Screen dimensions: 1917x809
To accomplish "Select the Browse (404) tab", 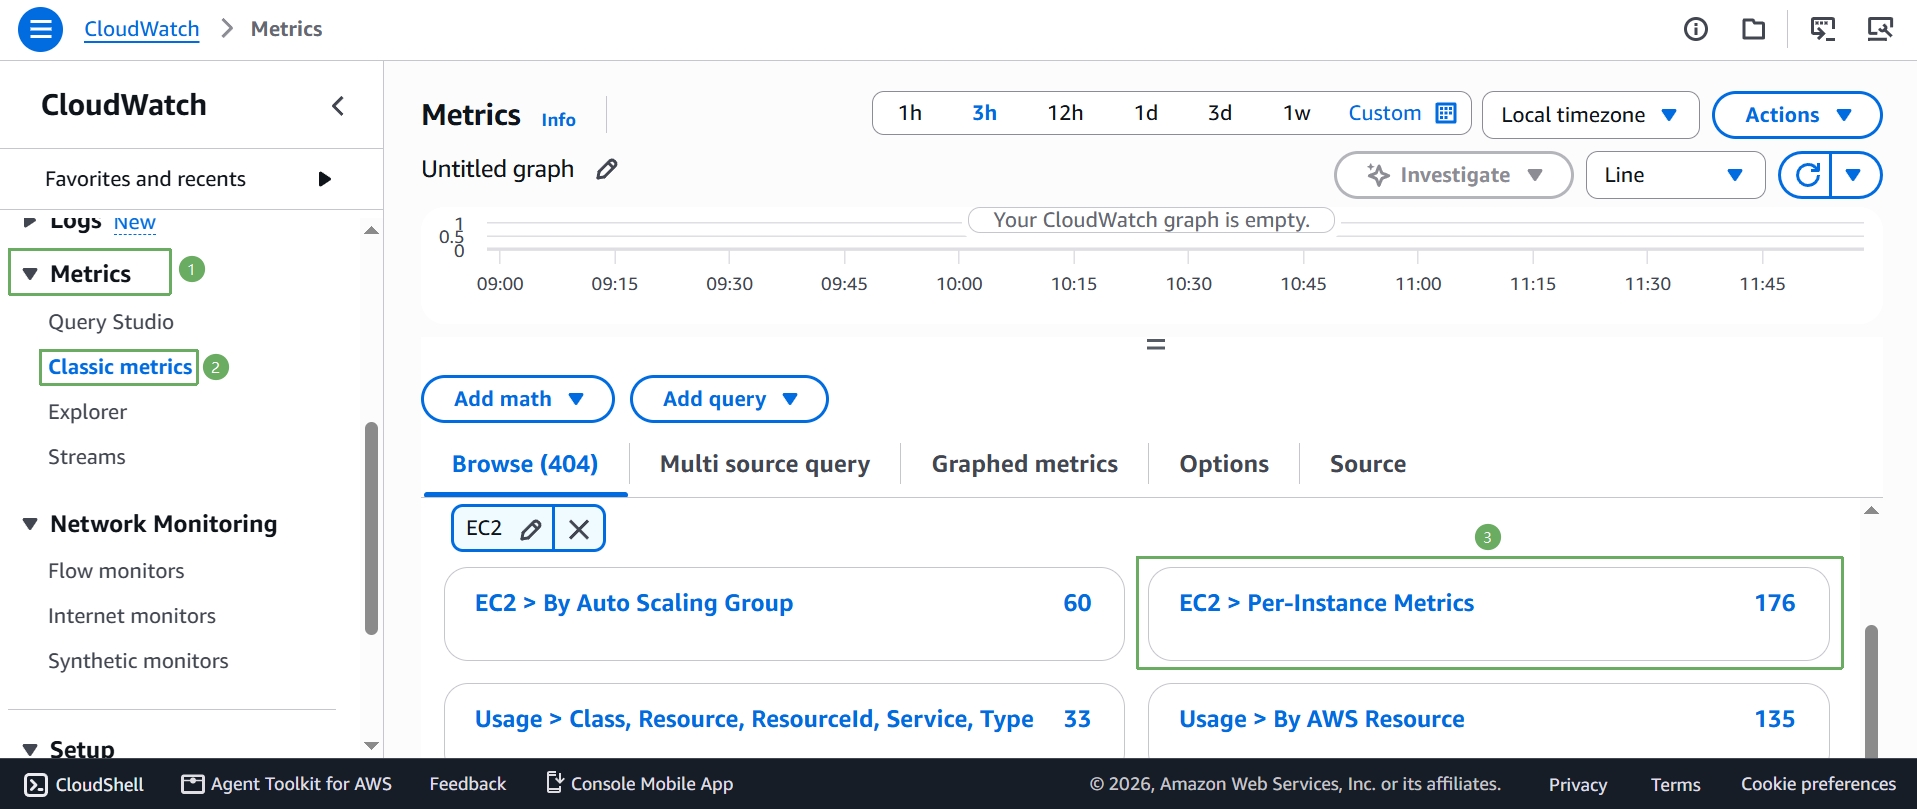I will tap(525, 464).
